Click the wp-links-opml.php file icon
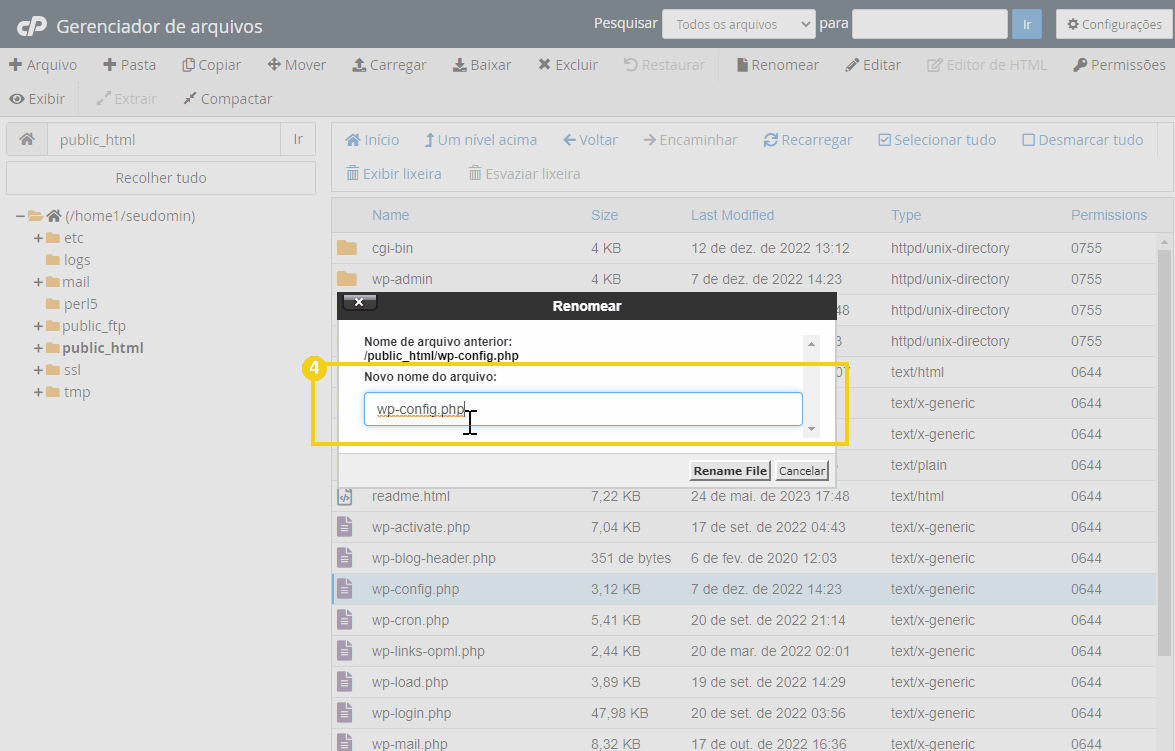The width and height of the screenshot is (1175, 751). [x=345, y=651]
